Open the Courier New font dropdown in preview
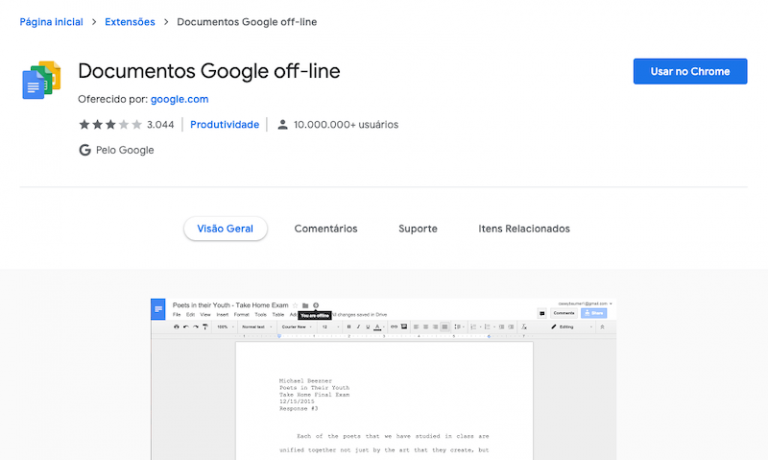Screen dimensions: 768x460 (x=296, y=327)
